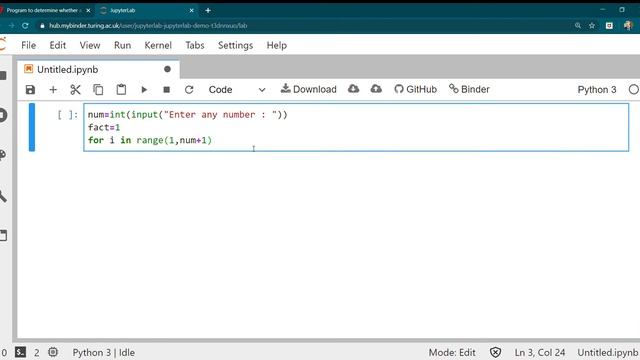Screen dimensions: 640x360
Task: Open the browser profile avatar
Action: (628, 25)
